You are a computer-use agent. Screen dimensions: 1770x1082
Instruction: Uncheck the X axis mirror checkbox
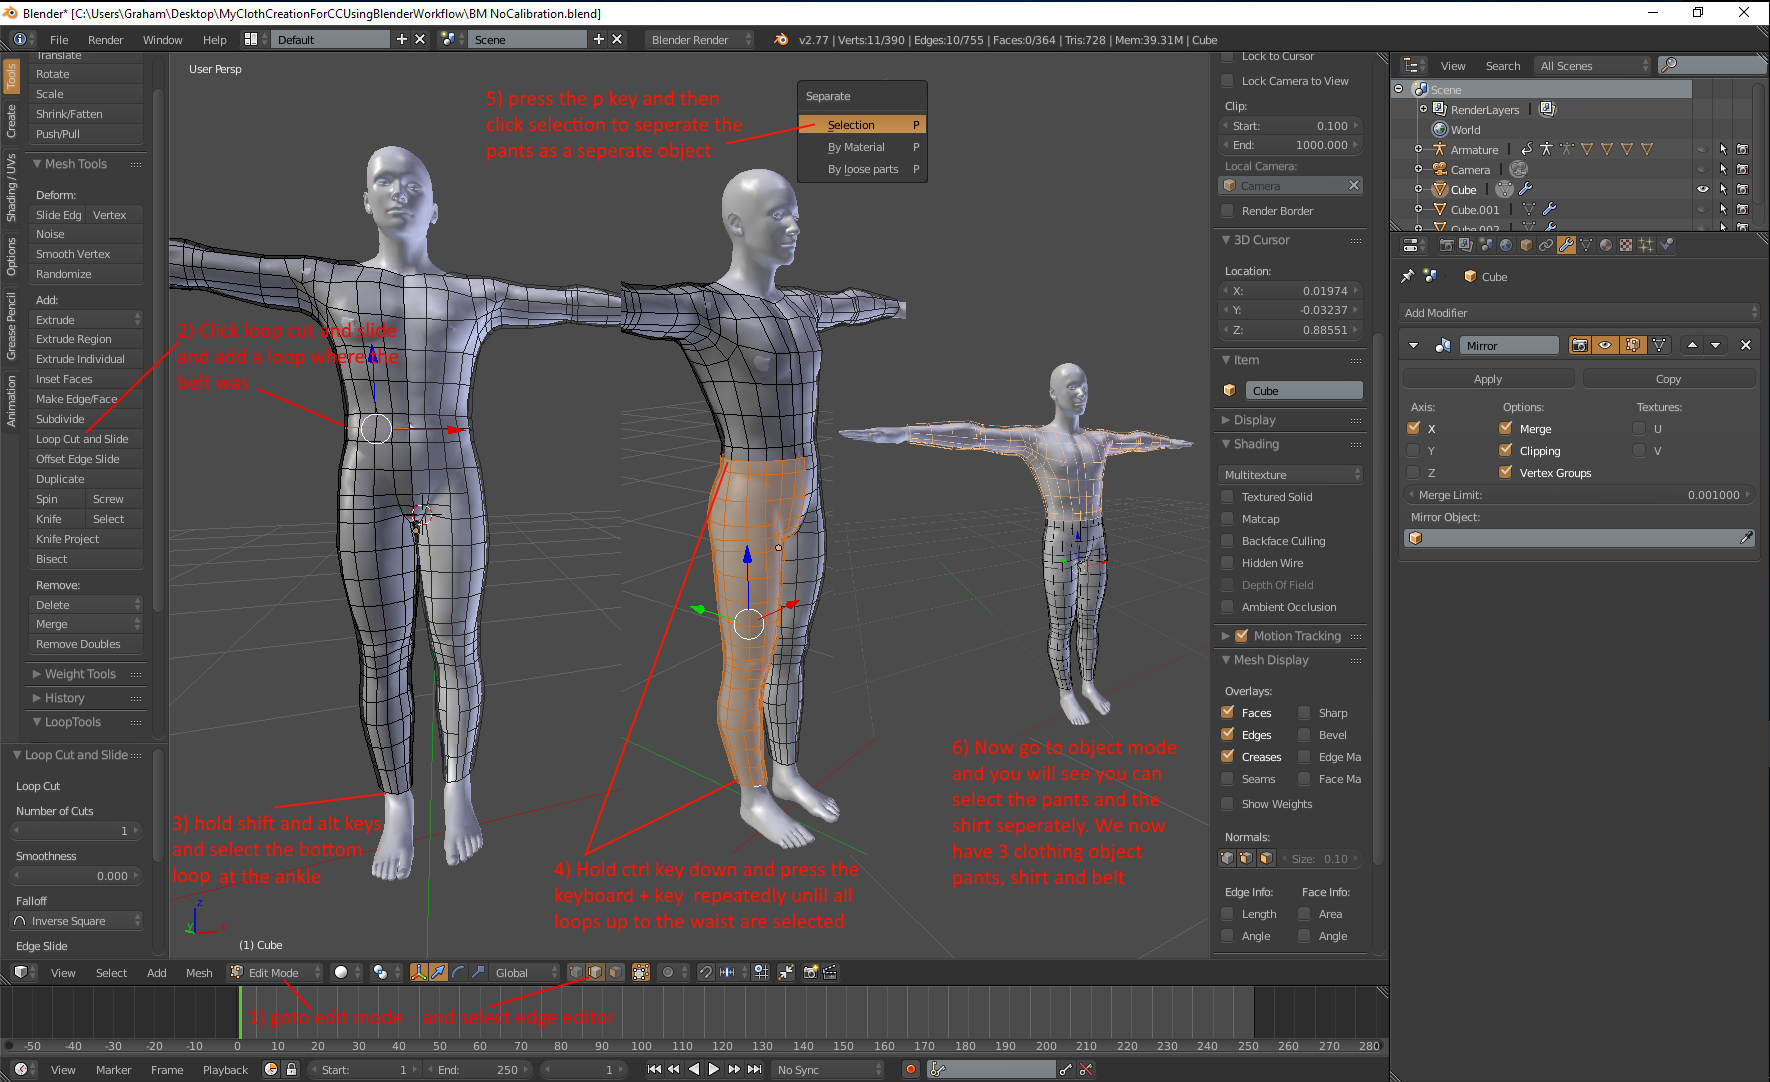coord(1414,428)
